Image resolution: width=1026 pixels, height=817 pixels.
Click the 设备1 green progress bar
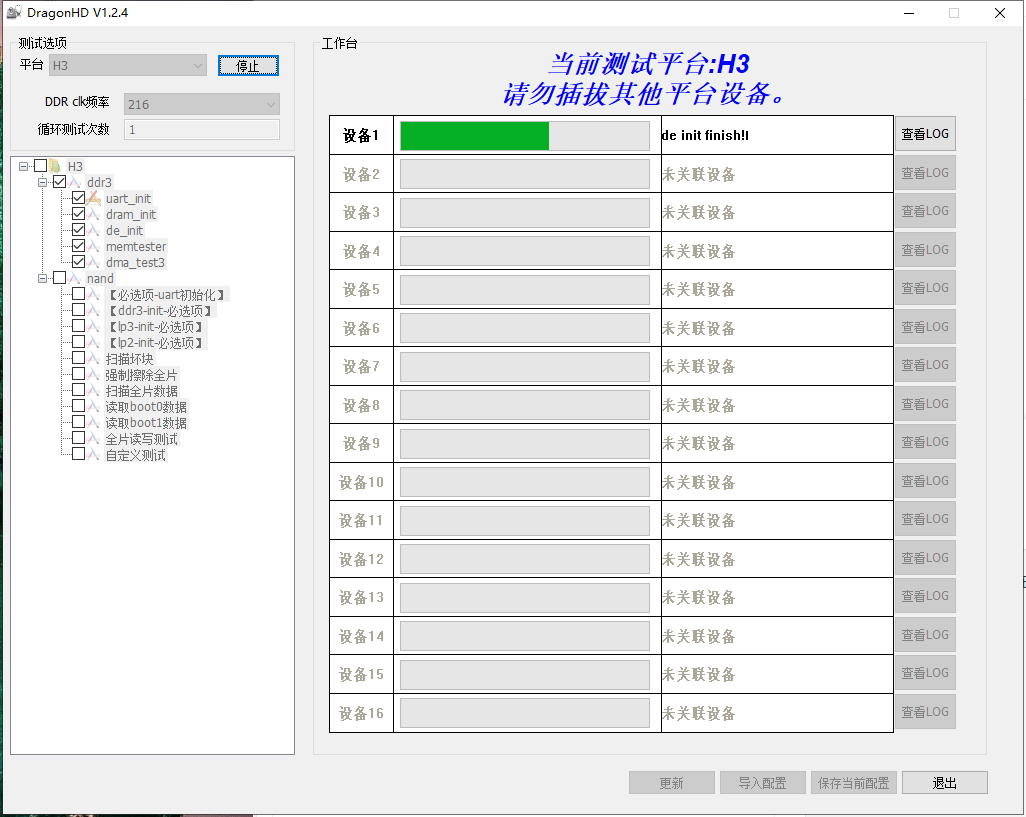click(475, 135)
